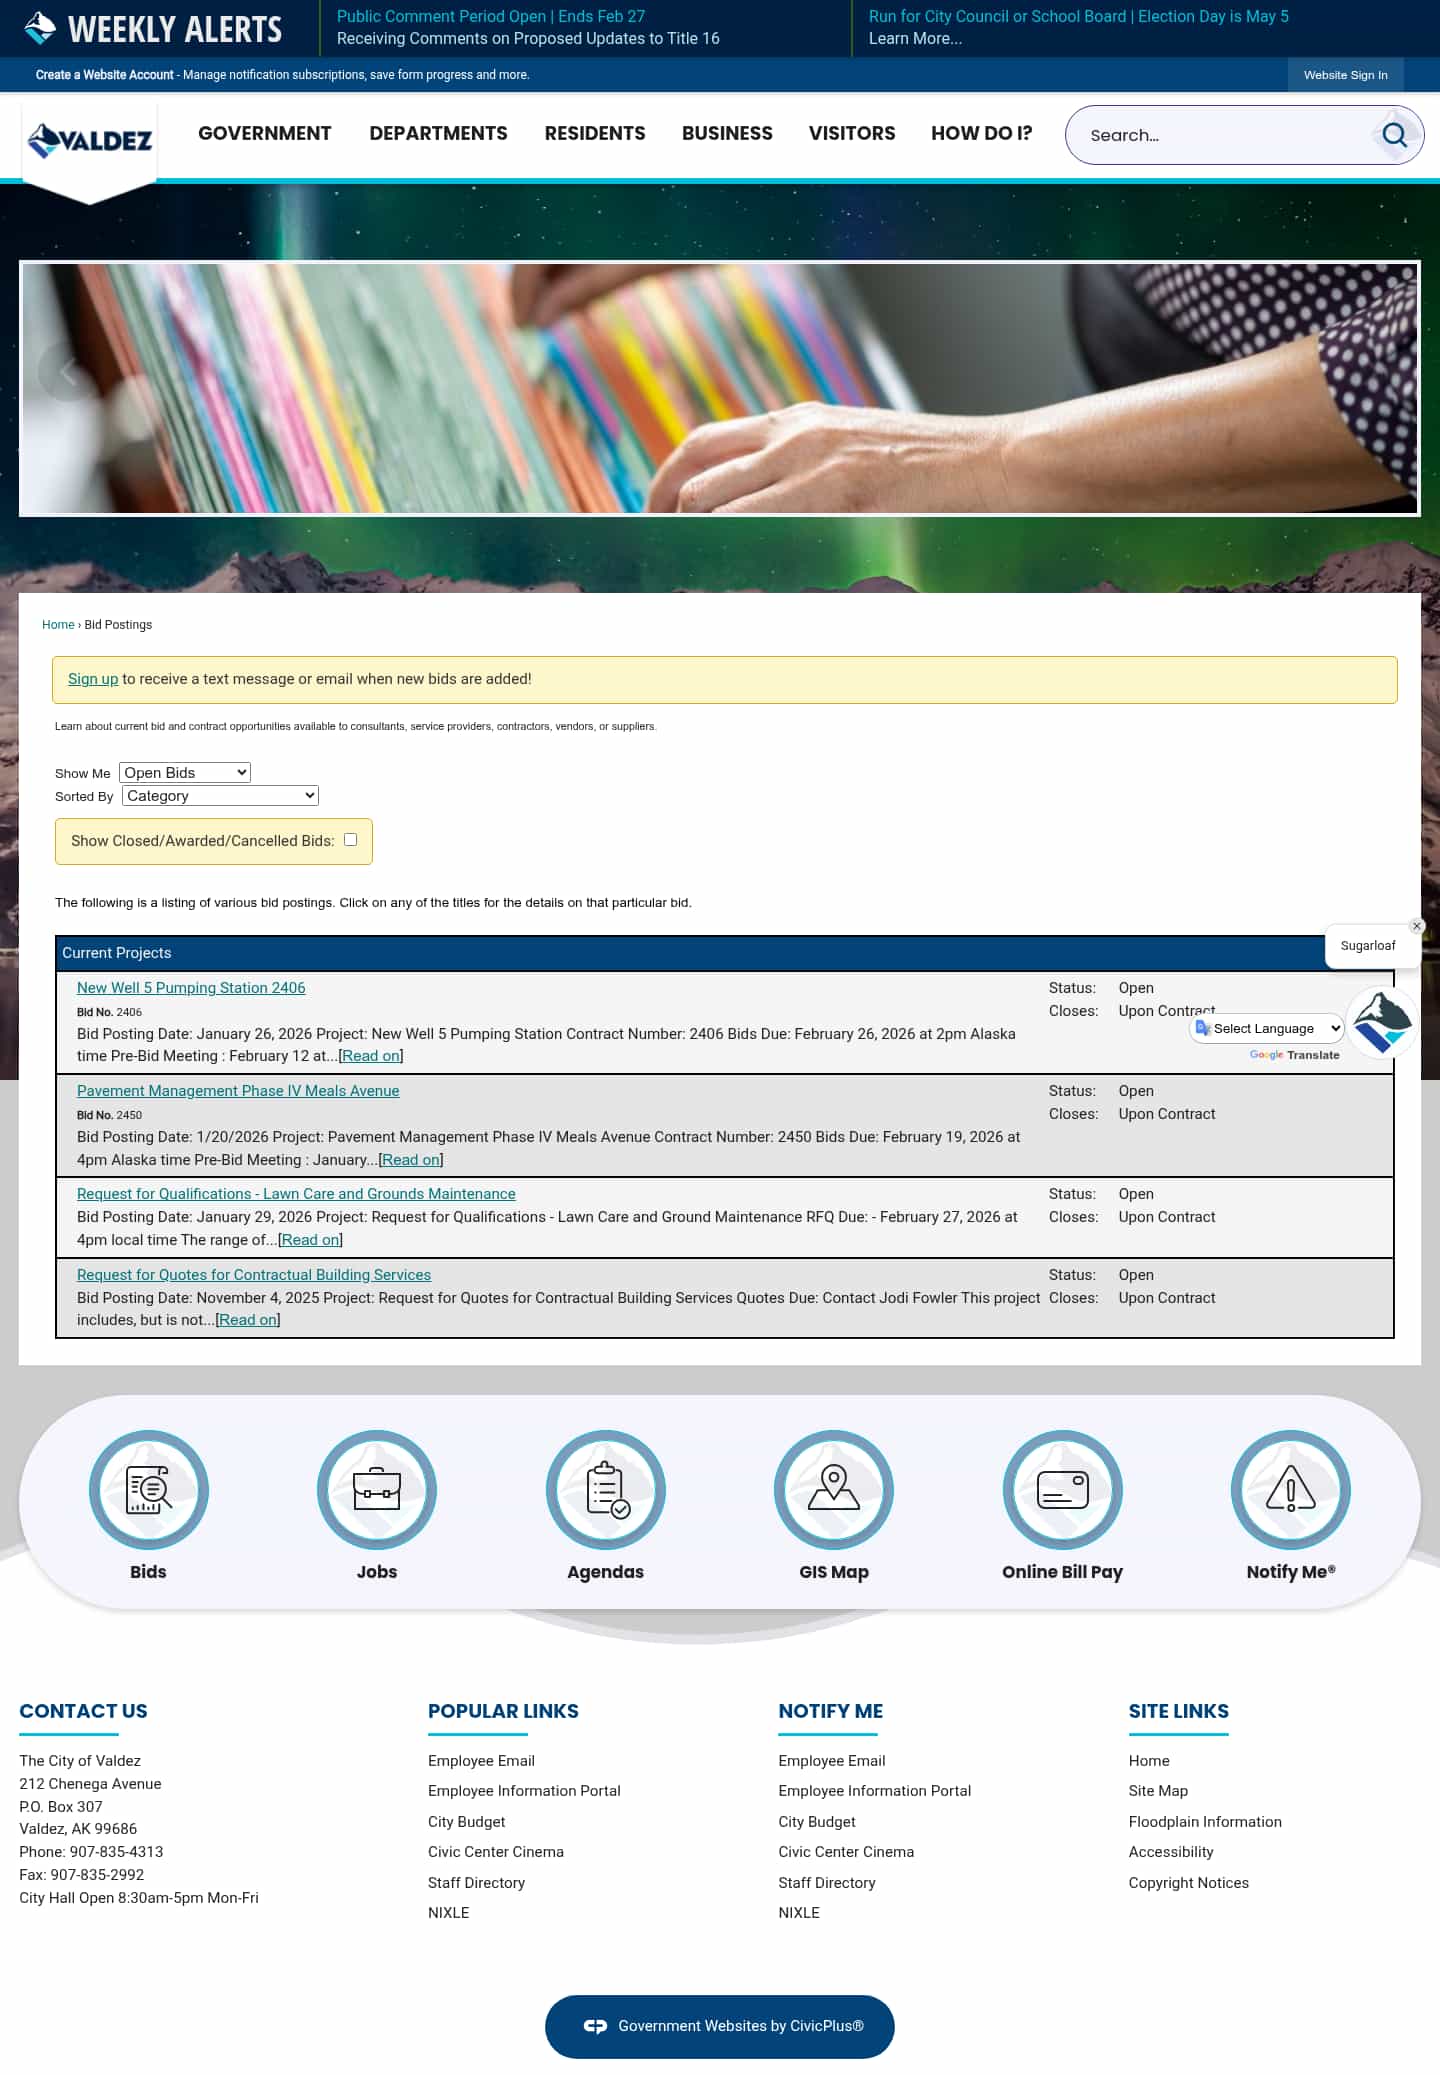Click Home under Site Links
Viewport: 1440px width, 2075px height.
point(1149,1761)
